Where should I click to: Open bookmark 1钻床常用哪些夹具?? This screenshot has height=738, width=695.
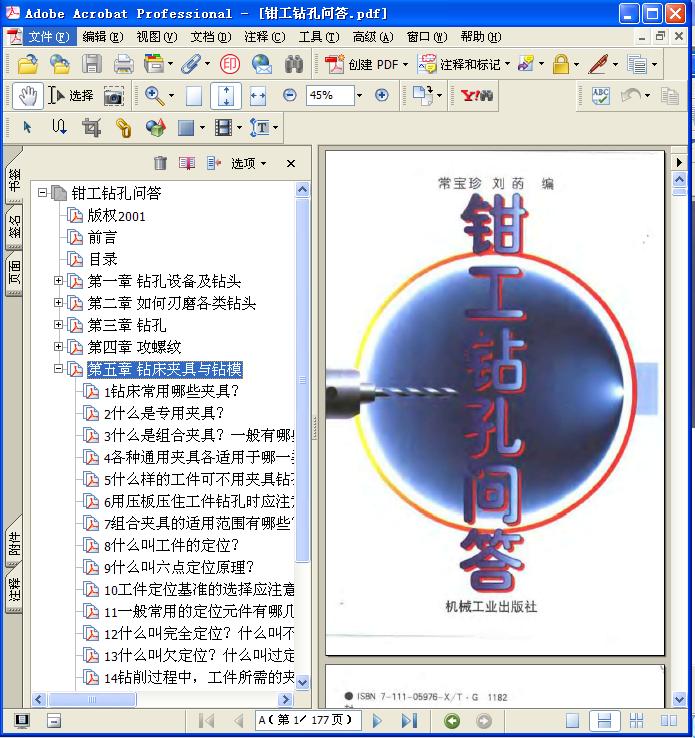click(171, 391)
